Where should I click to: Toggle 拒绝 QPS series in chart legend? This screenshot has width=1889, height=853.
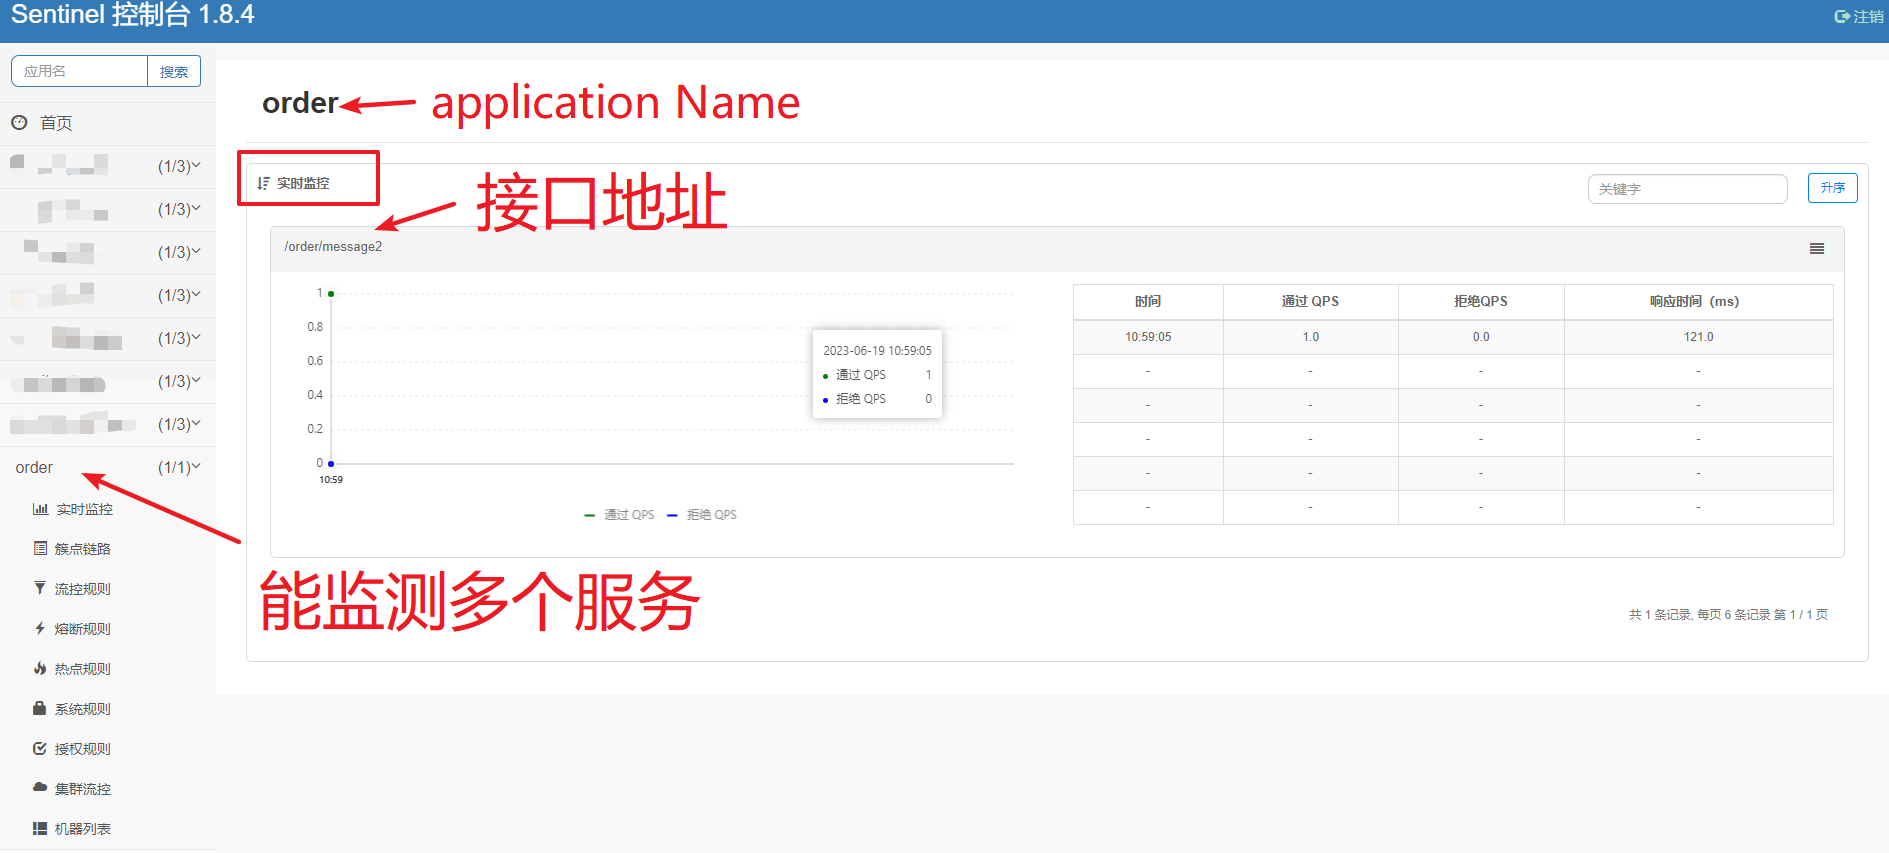point(702,515)
